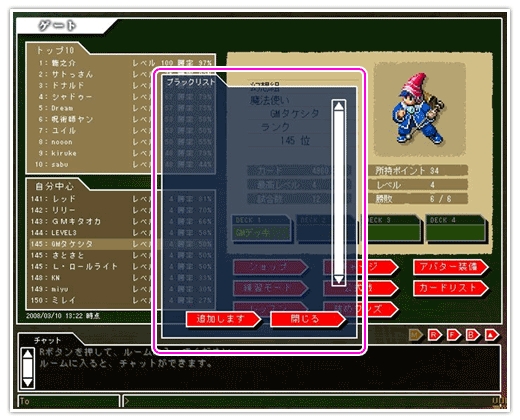Click the blacklist scrollbar track
This screenshot has width=520, height=420.
339,193
